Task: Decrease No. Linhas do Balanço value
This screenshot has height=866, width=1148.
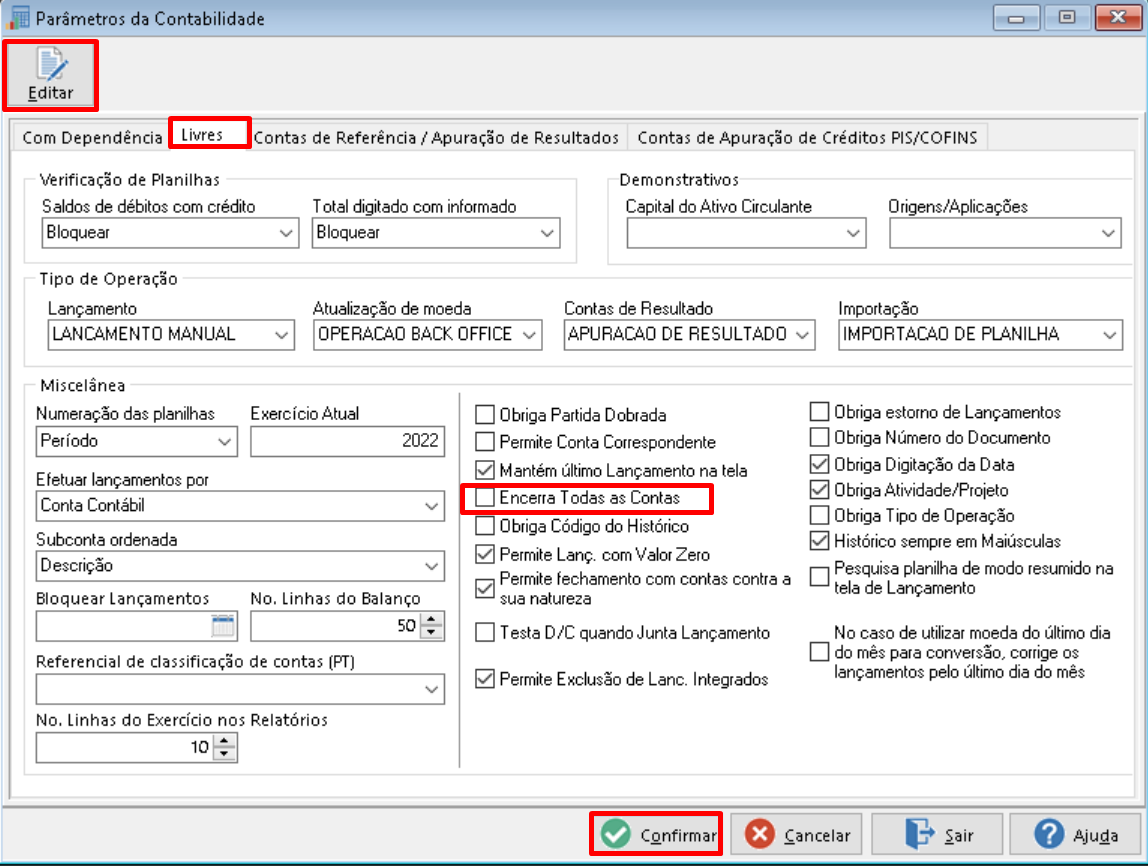Action: [x=432, y=632]
